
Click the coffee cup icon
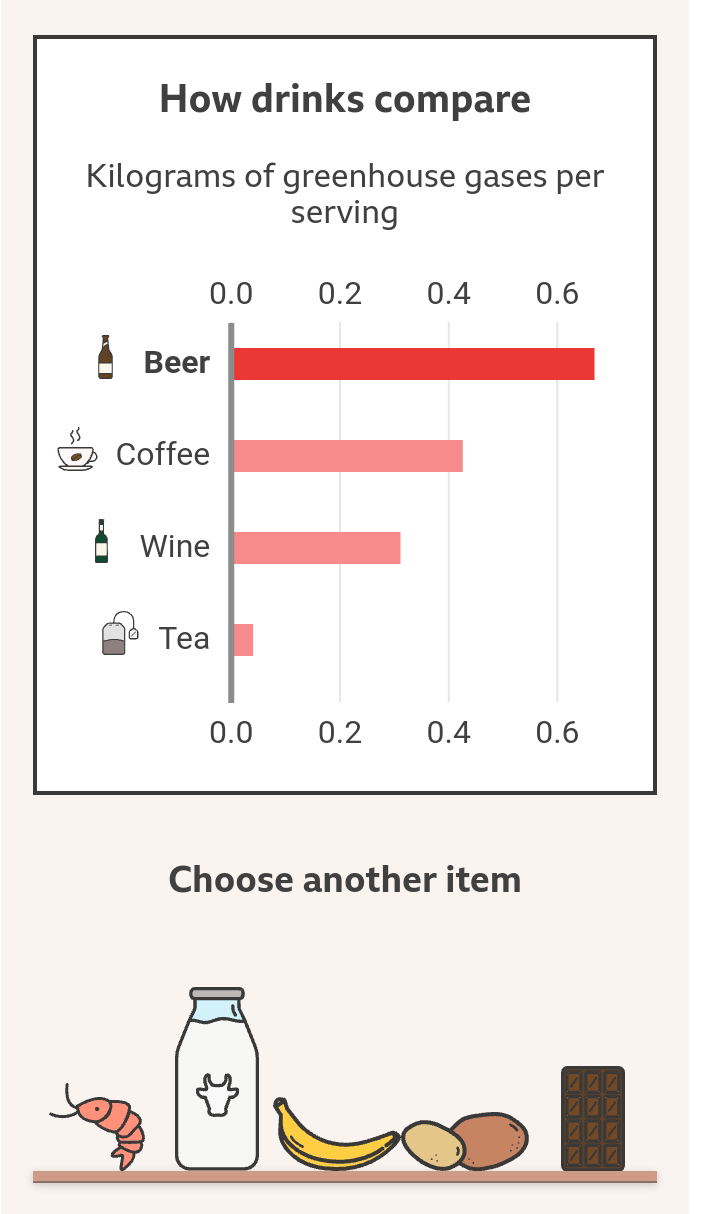77,452
